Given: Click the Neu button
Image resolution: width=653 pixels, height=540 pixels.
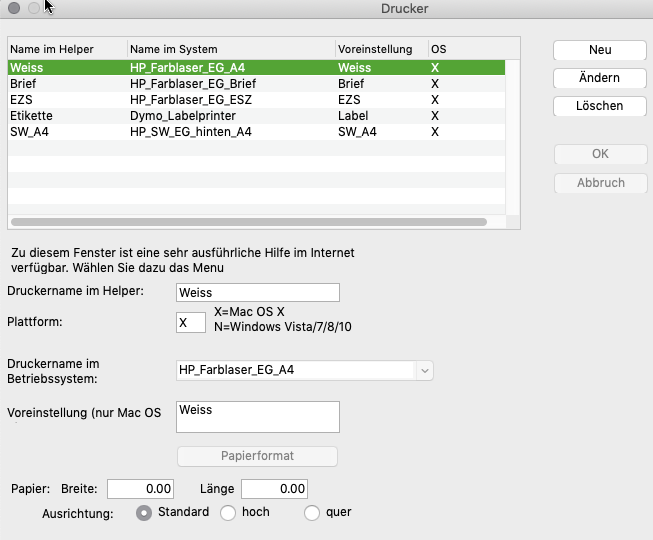Looking at the screenshot, I should click(600, 49).
